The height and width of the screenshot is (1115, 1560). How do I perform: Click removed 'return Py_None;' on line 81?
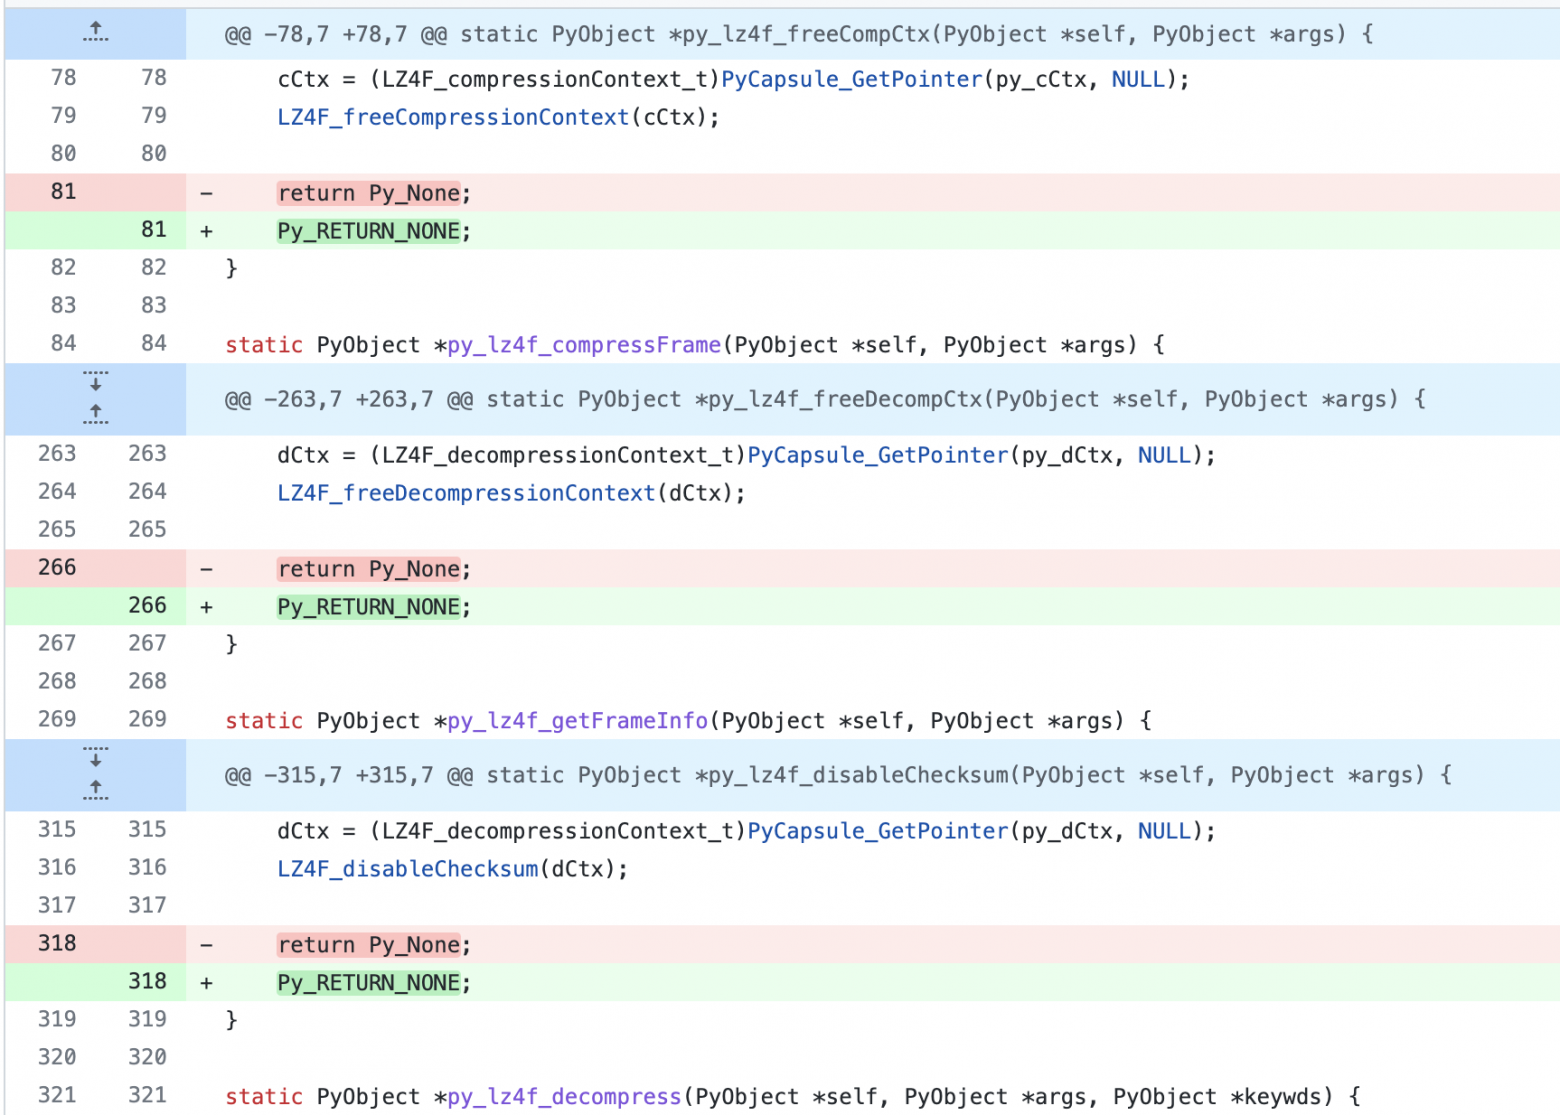point(374,193)
